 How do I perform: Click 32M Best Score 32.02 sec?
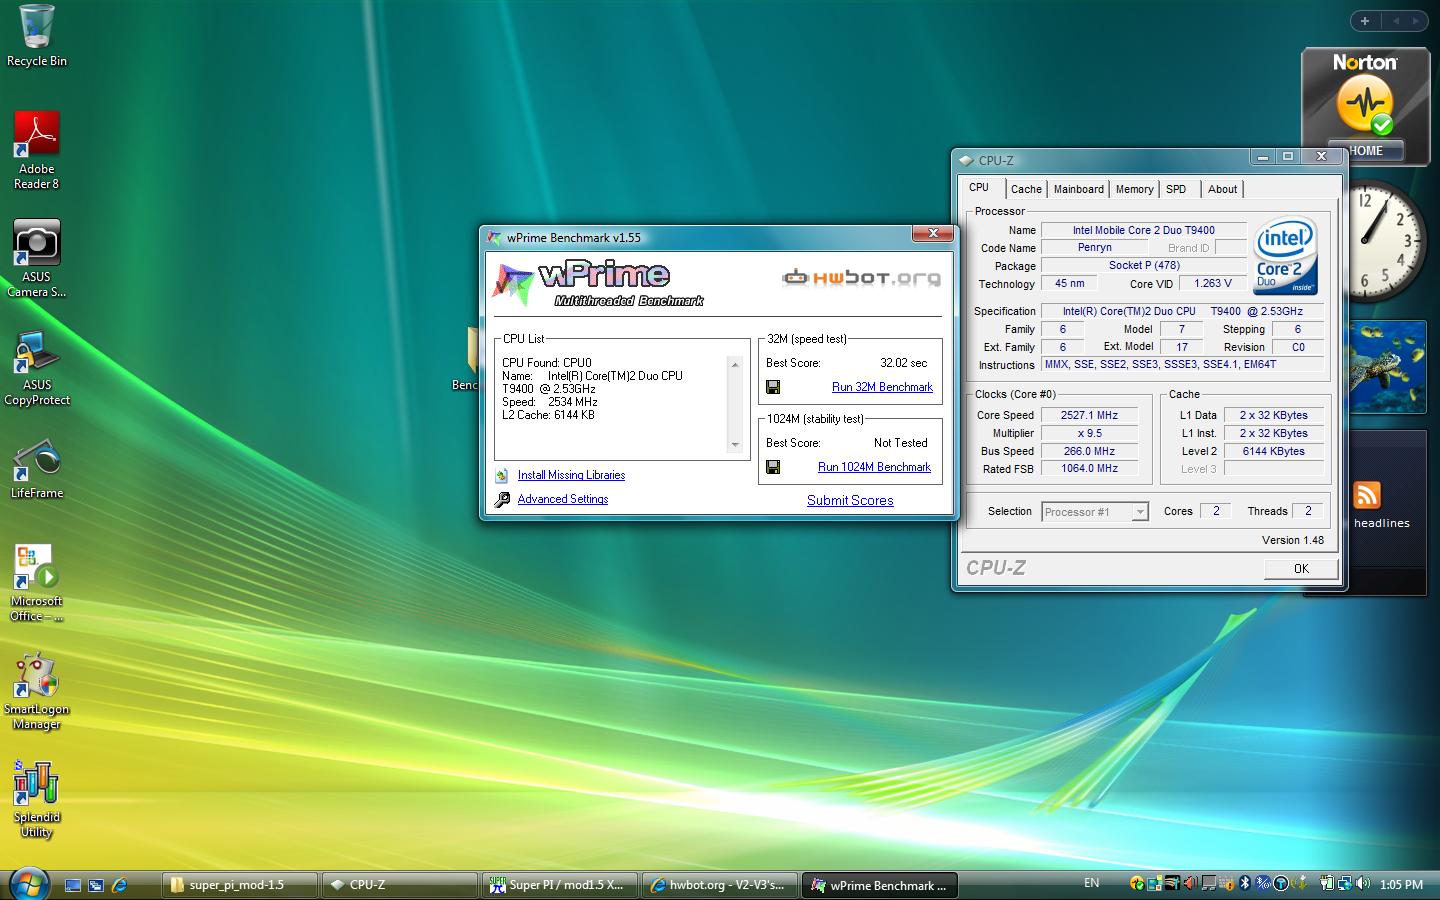point(903,363)
